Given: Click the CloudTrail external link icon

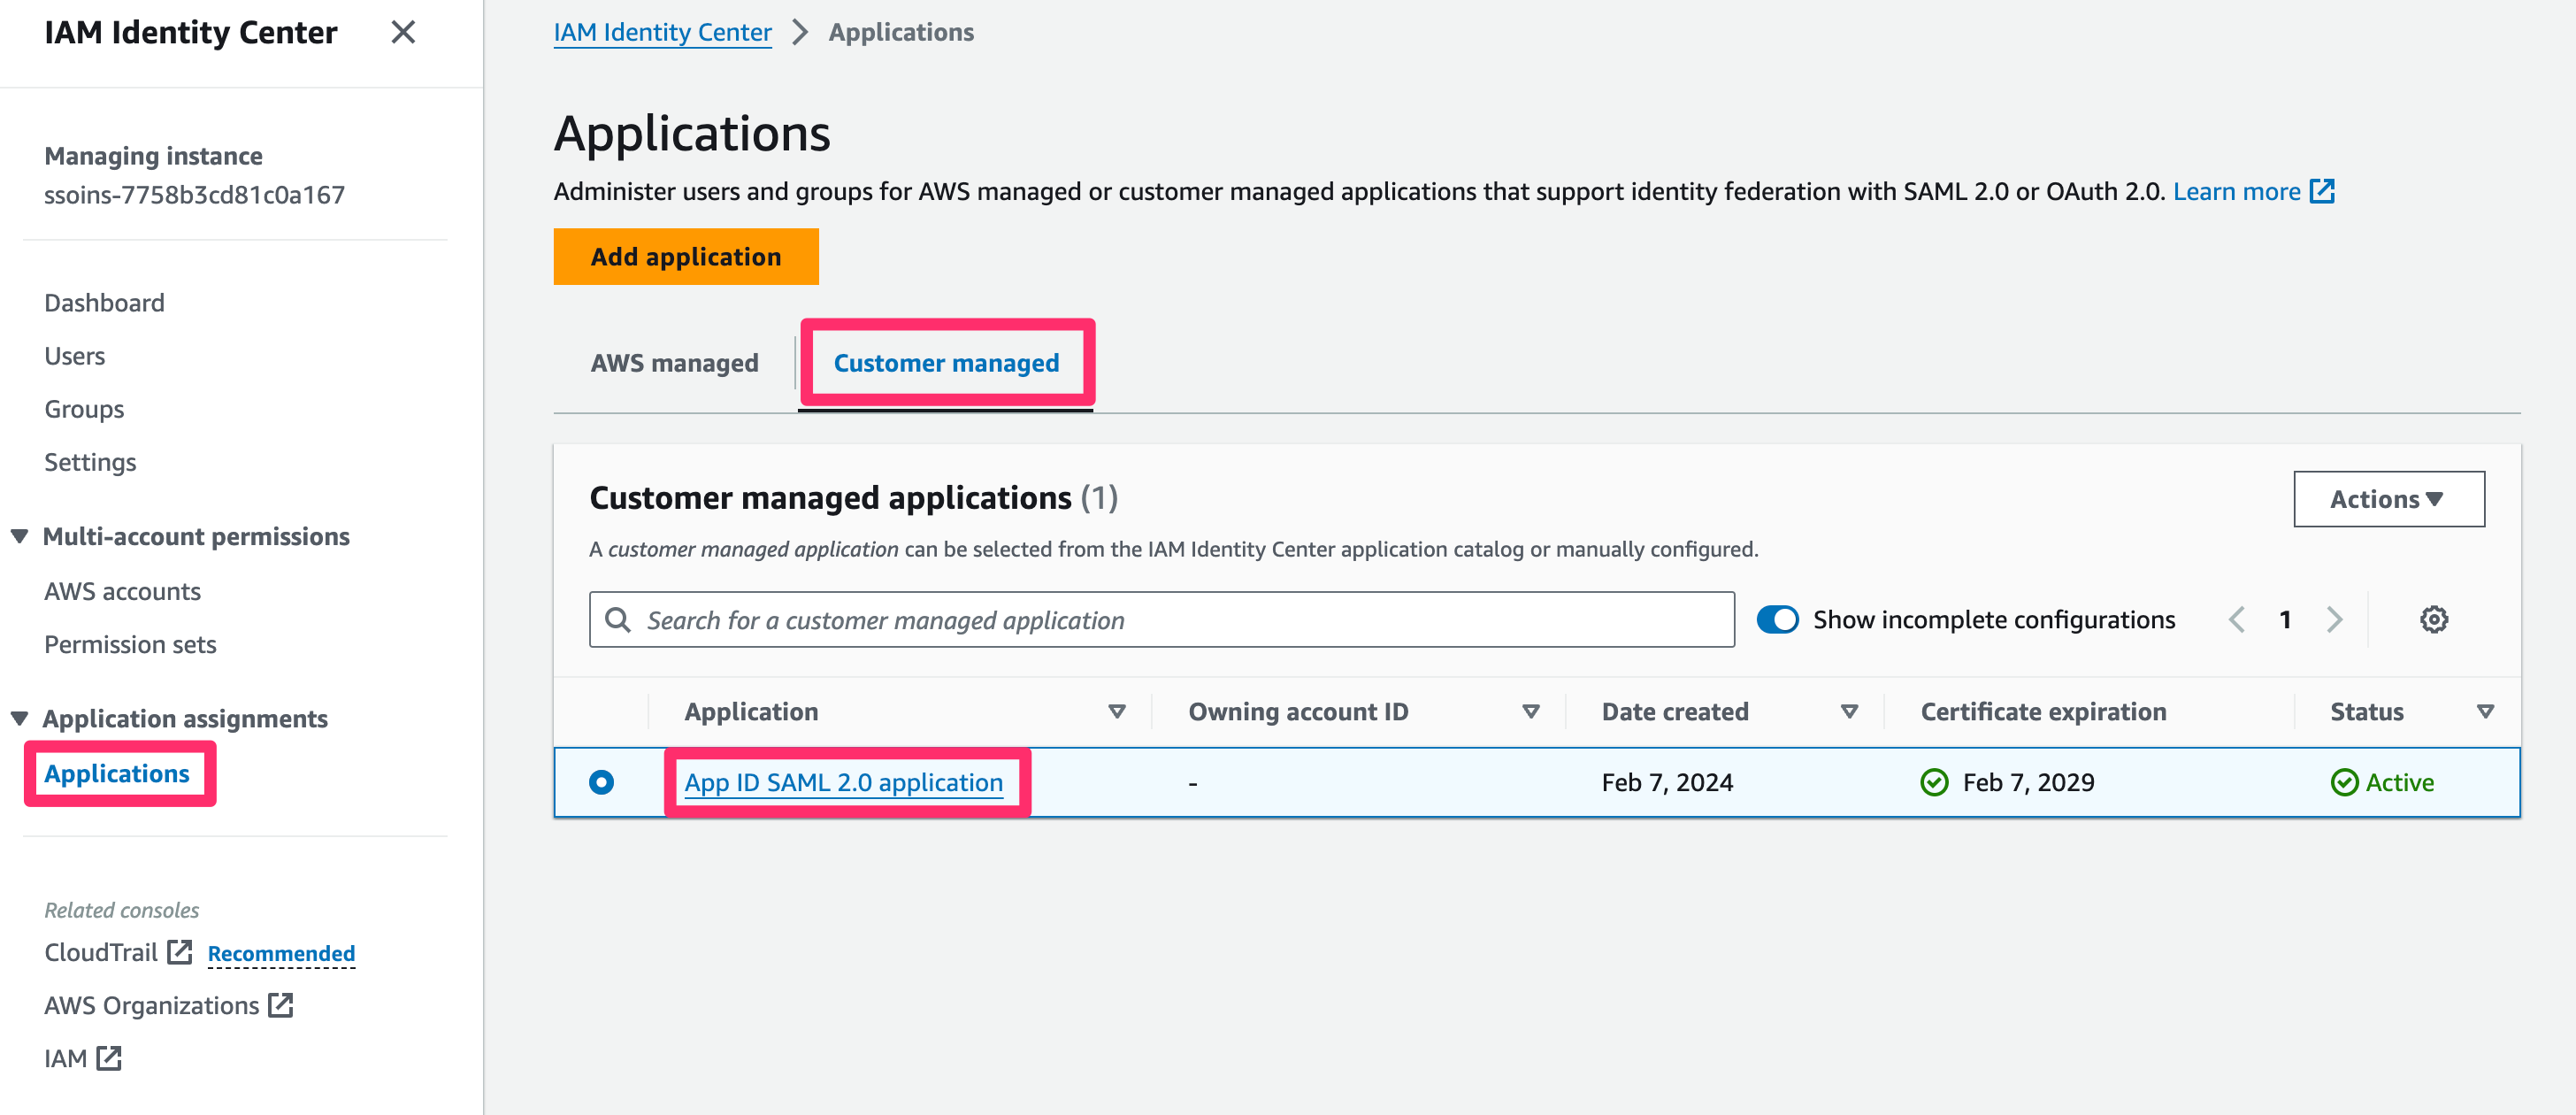Looking at the screenshot, I should click(180, 951).
